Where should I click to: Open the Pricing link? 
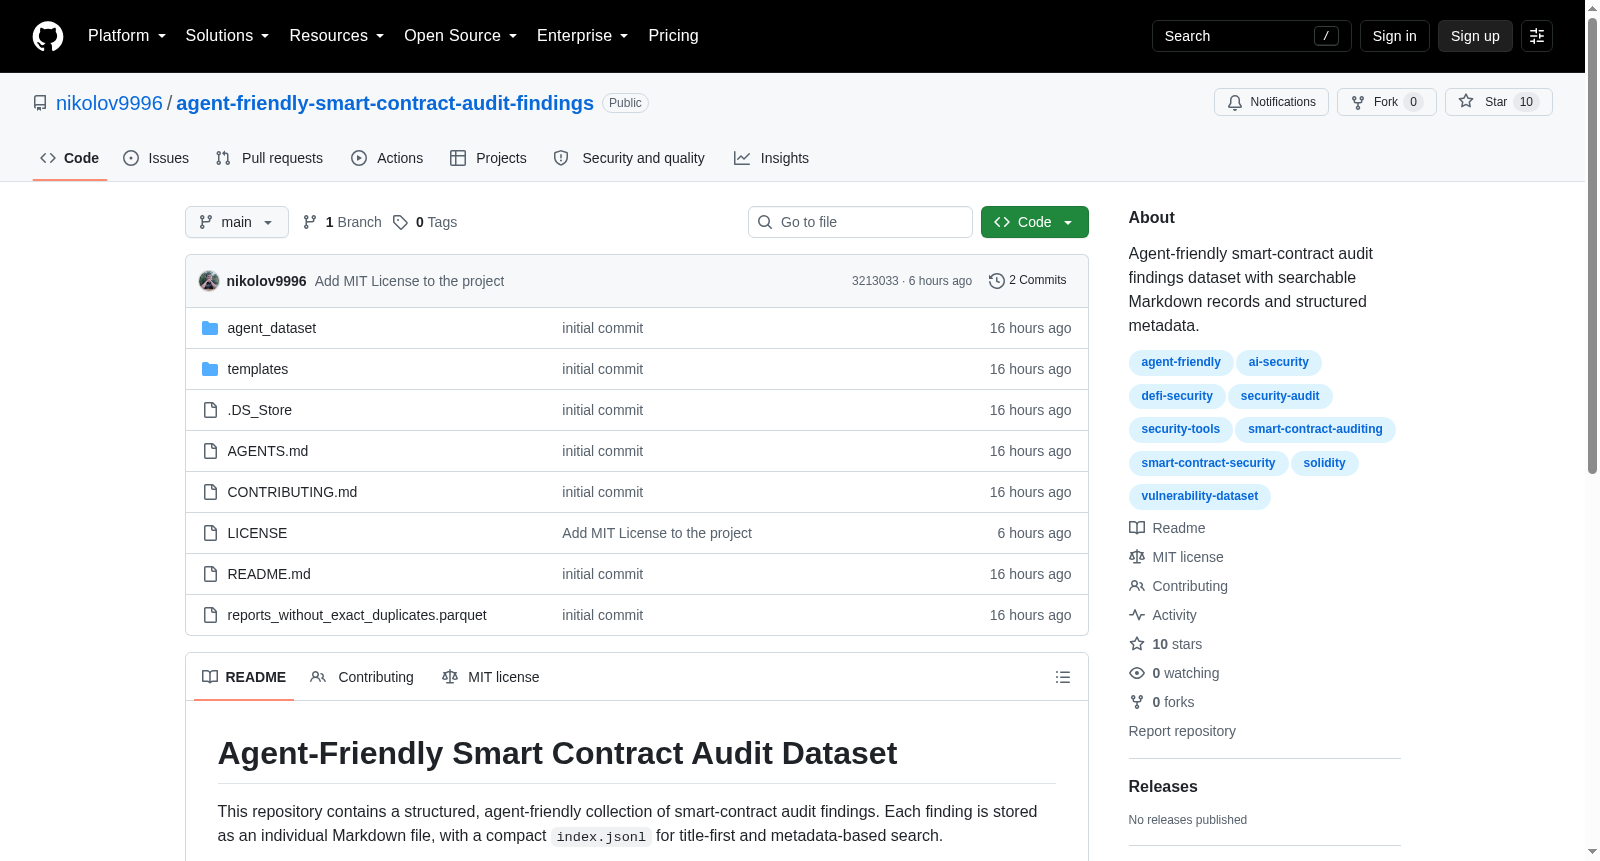click(673, 36)
